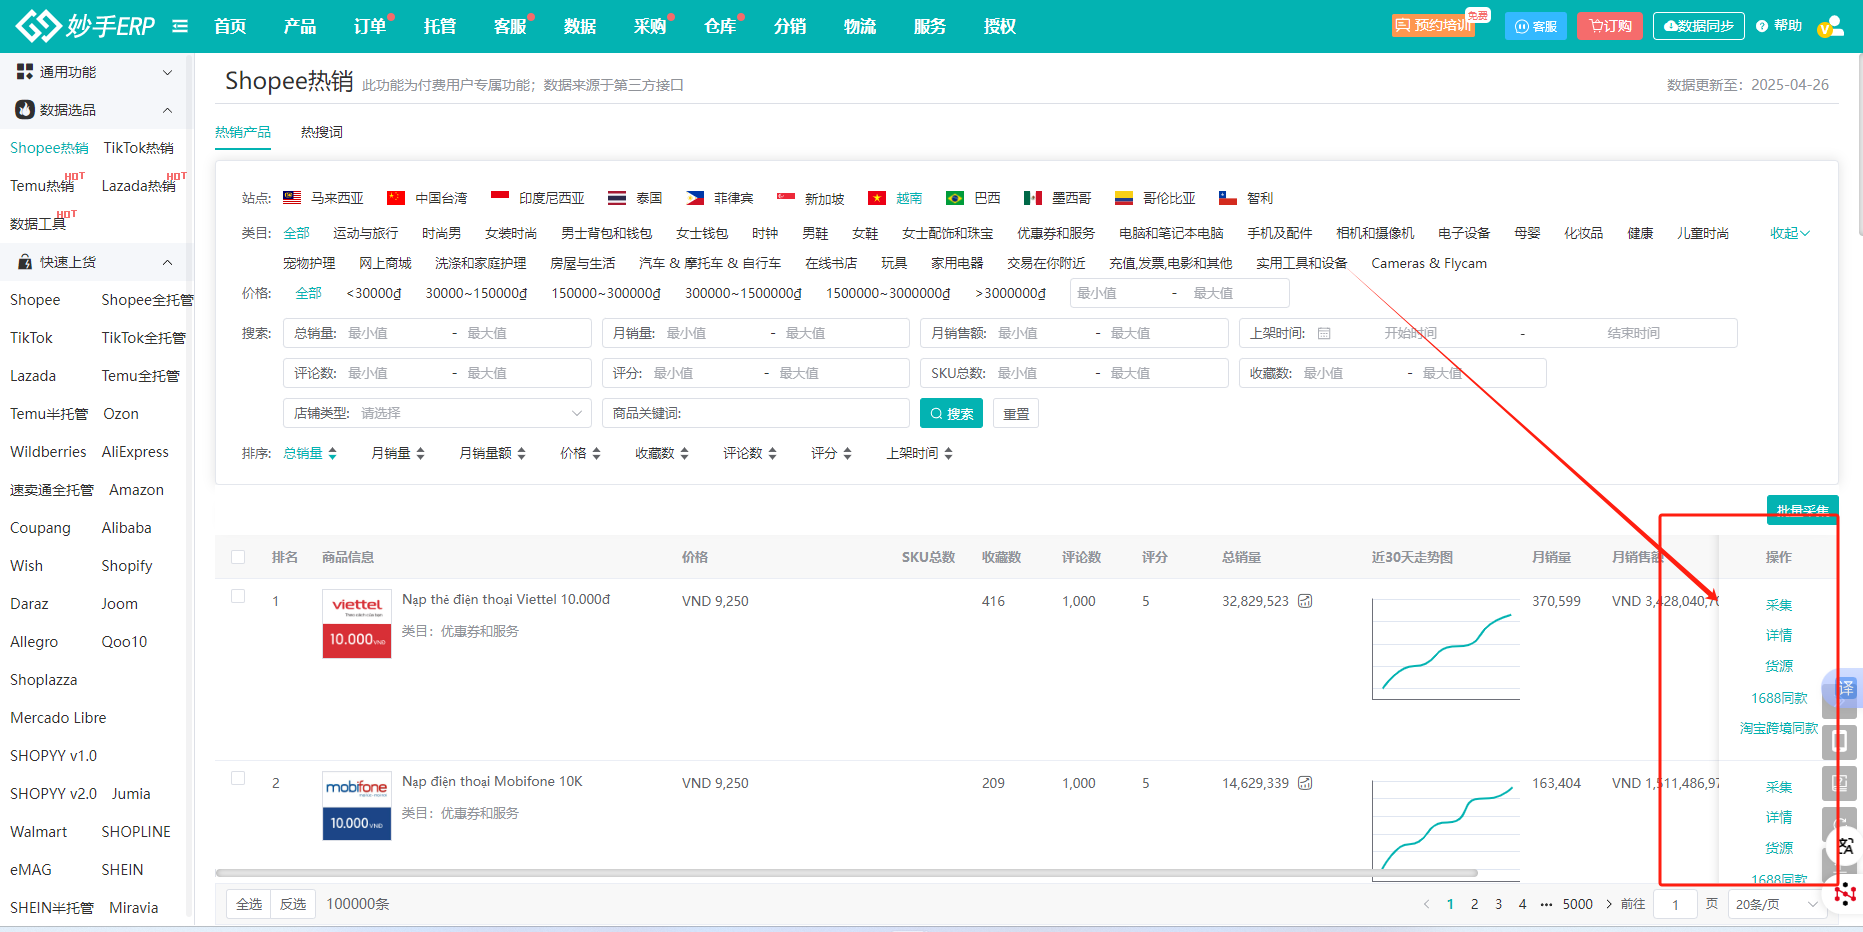Collapse the category list with 收起
The width and height of the screenshot is (1863, 932).
1789,233
